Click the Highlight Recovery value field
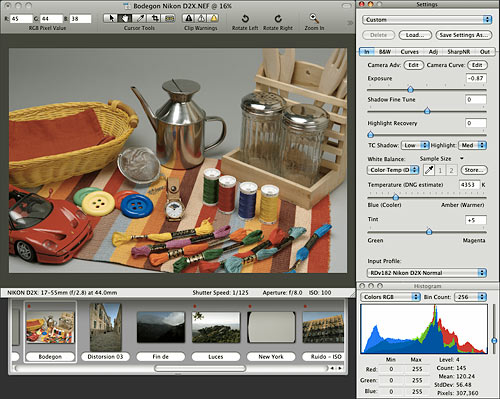This screenshot has width=500, height=399. click(x=476, y=123)
